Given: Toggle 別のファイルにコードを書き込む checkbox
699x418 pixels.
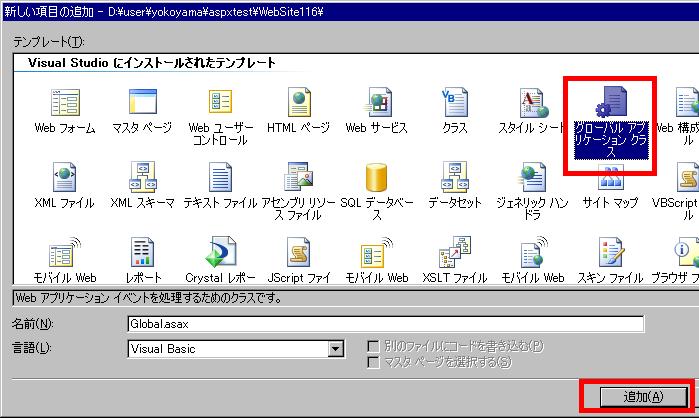Looking at the screenshot, I should (373, 346).
